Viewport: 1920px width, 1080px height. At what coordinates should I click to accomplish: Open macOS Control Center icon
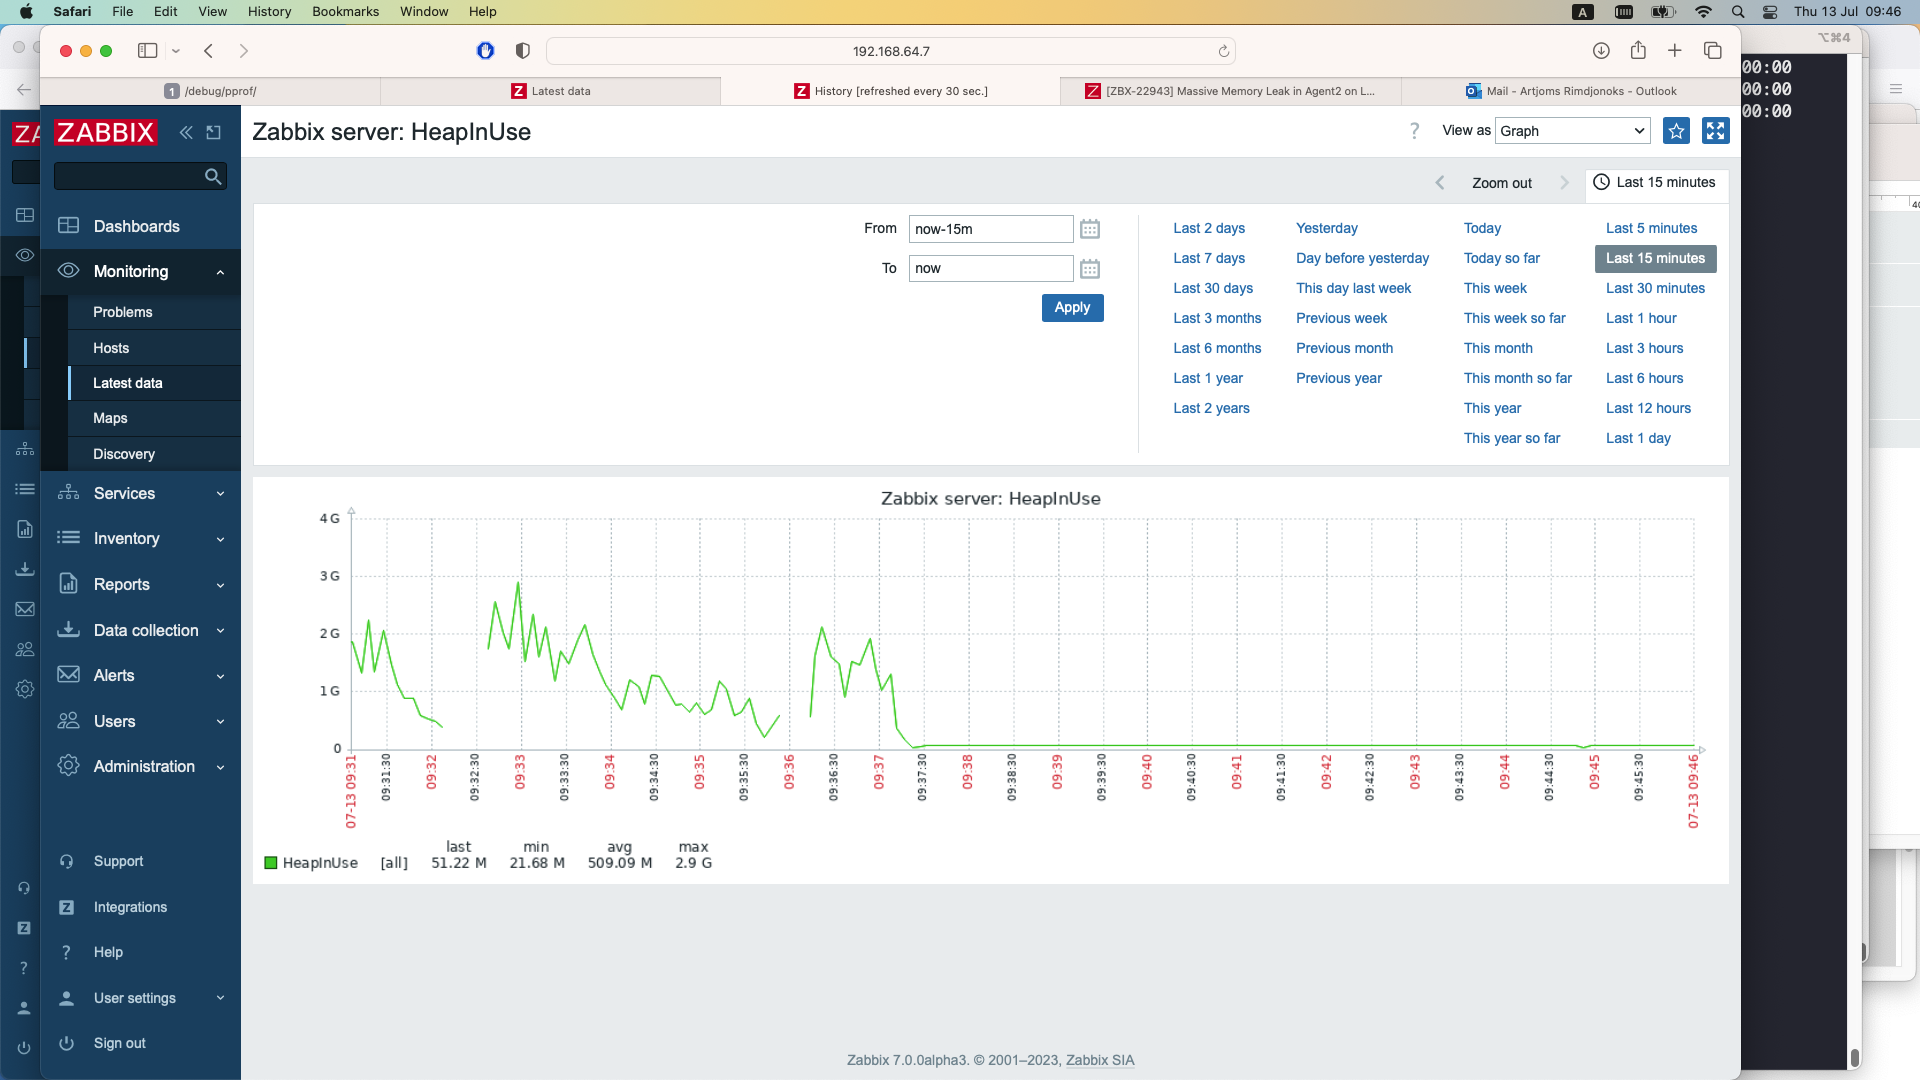click(1770, 12)
